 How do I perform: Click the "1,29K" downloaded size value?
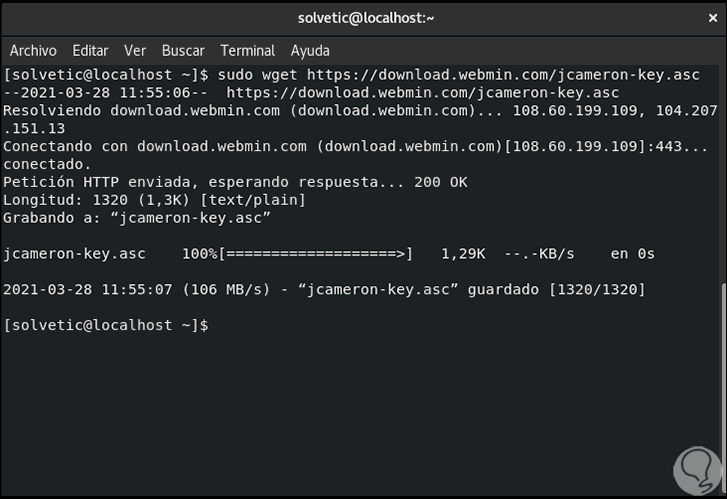(x=463, y=254)
